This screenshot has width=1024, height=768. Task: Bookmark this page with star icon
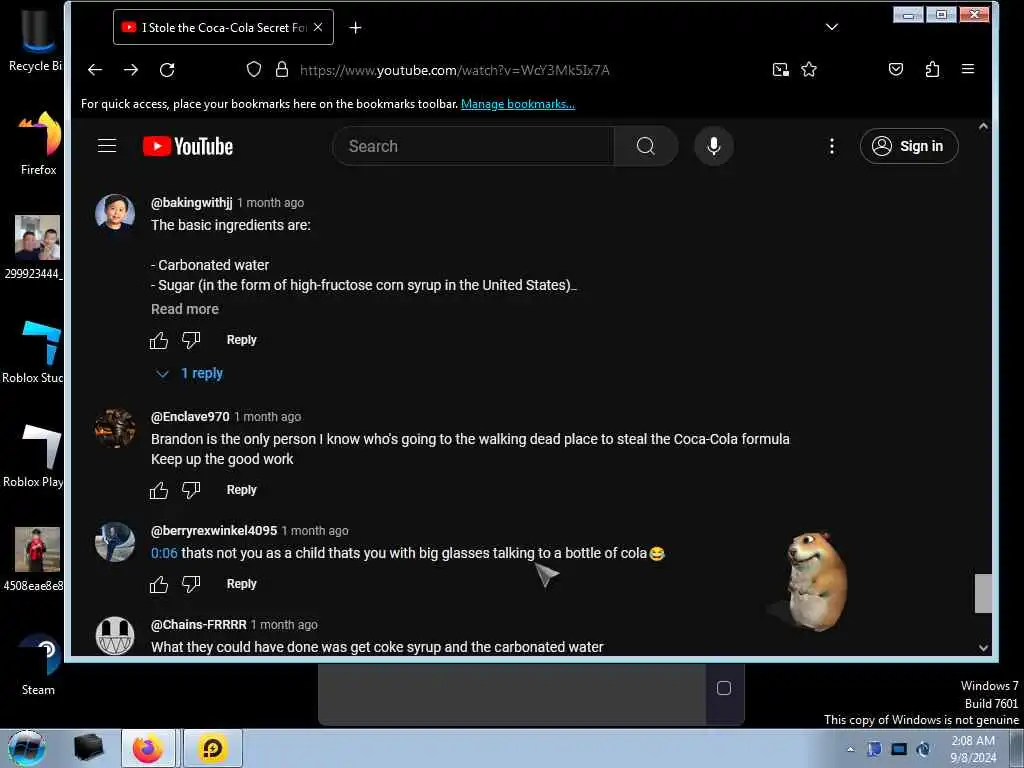pyautogui.click(x=808, y=69)
